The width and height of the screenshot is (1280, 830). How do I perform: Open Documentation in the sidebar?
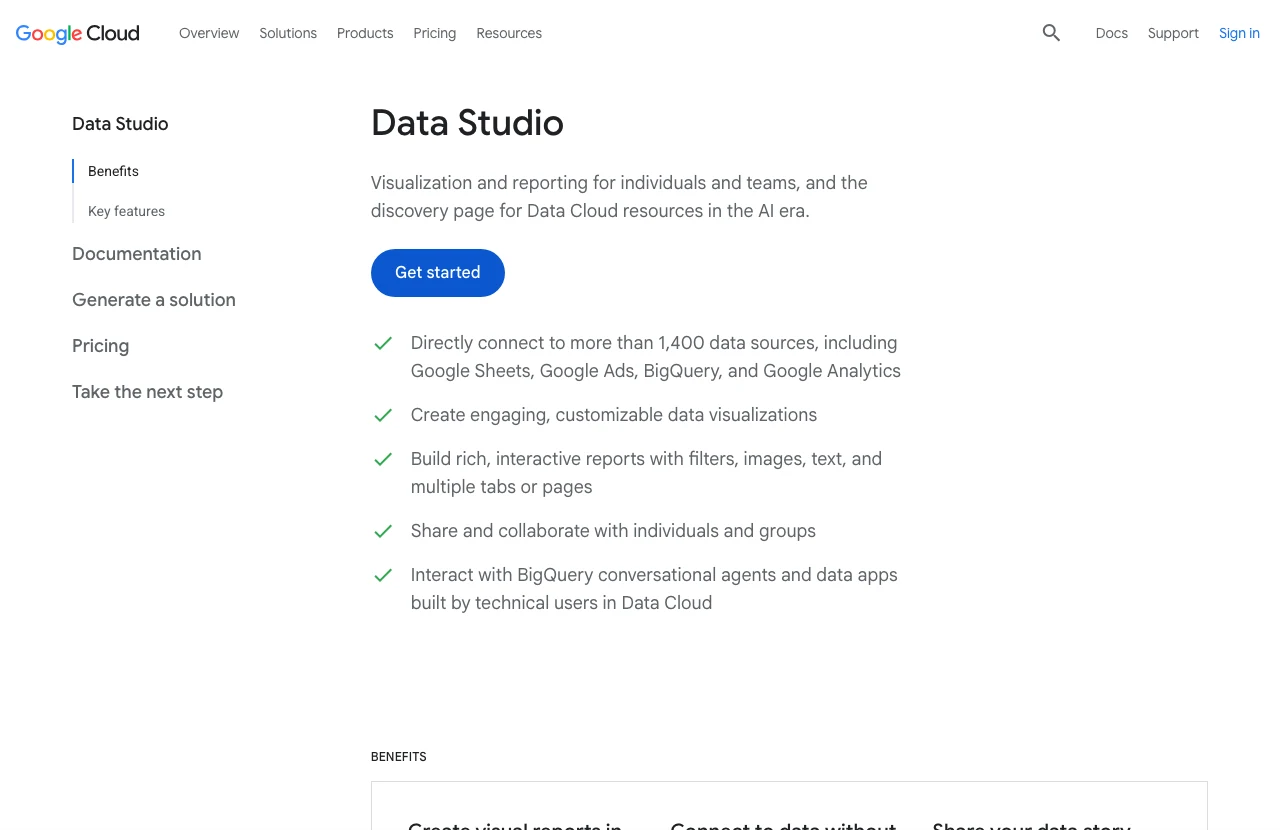[137, 254]
